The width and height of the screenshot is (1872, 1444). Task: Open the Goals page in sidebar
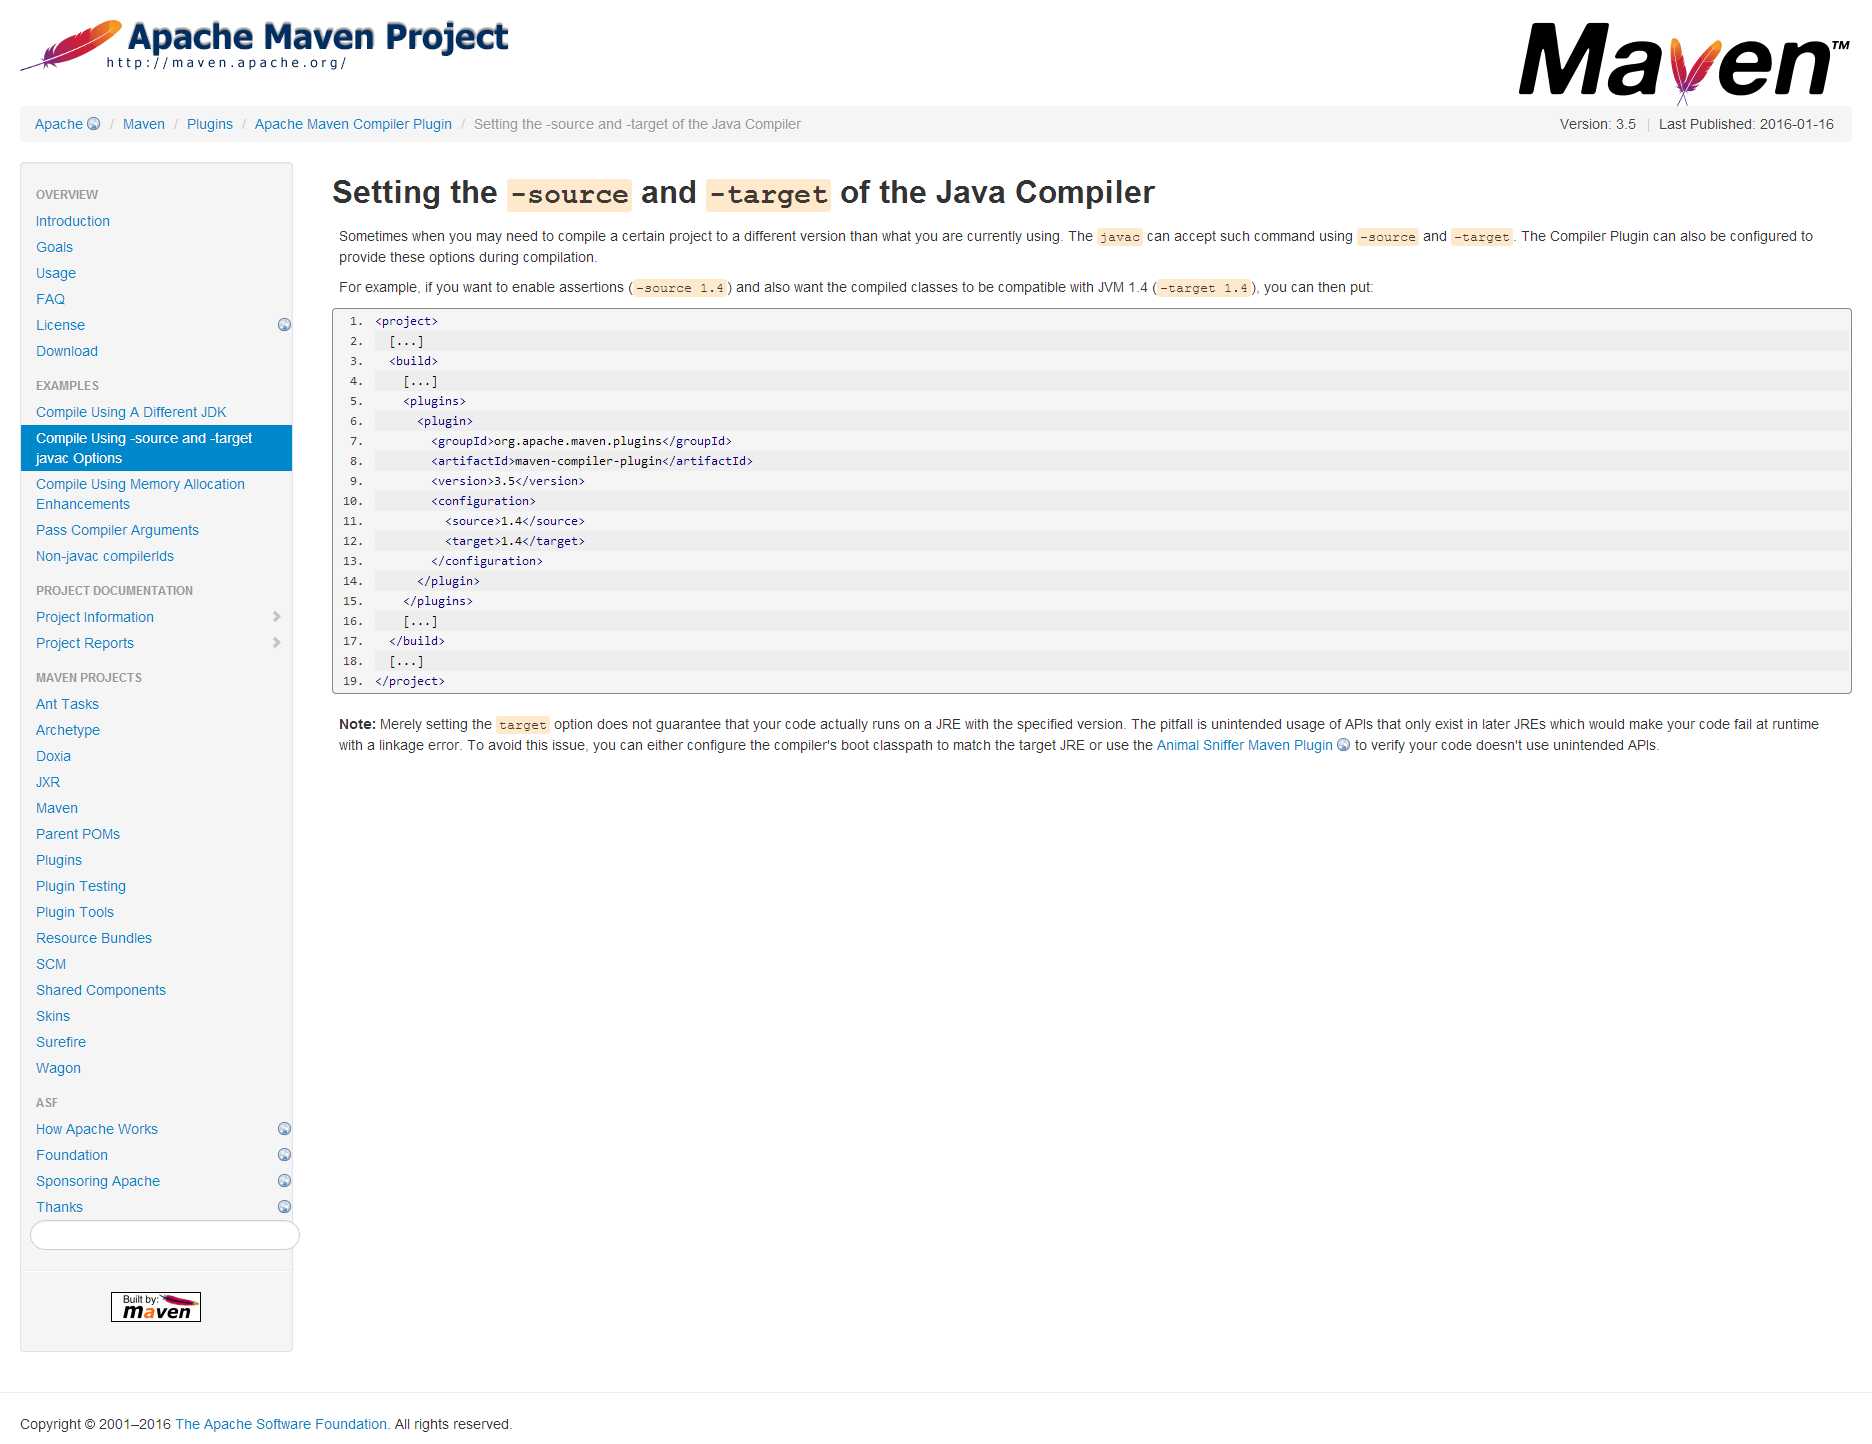tap(54, 247)
